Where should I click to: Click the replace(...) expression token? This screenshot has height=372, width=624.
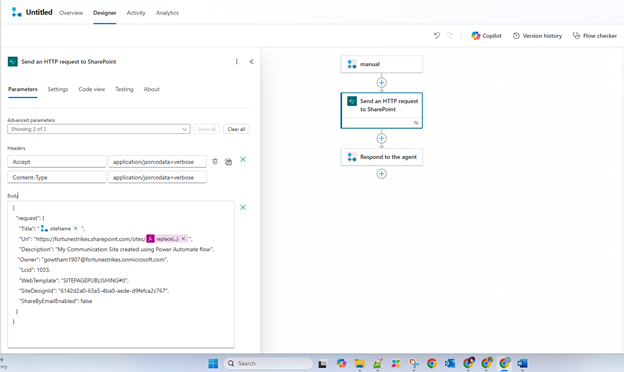pos(167,239)
